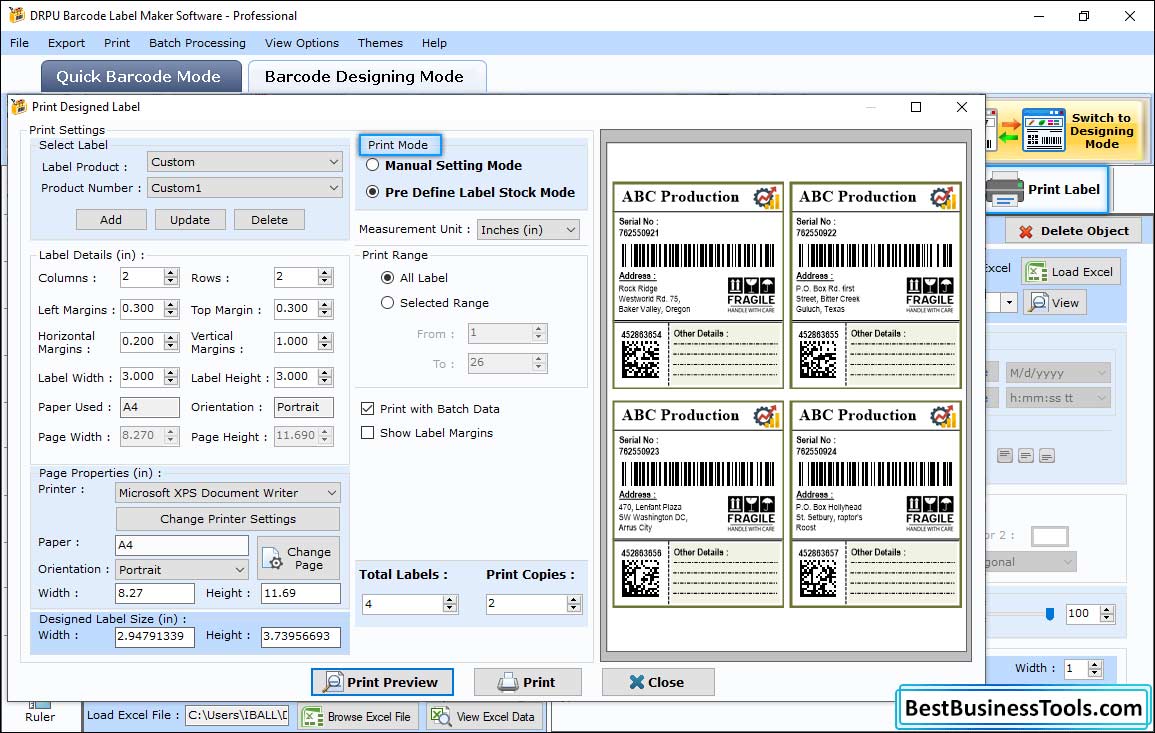The height and width of the screenshot is (733, 1155).
Task: Click the Load Excel File path field
Action: [236, 715]
